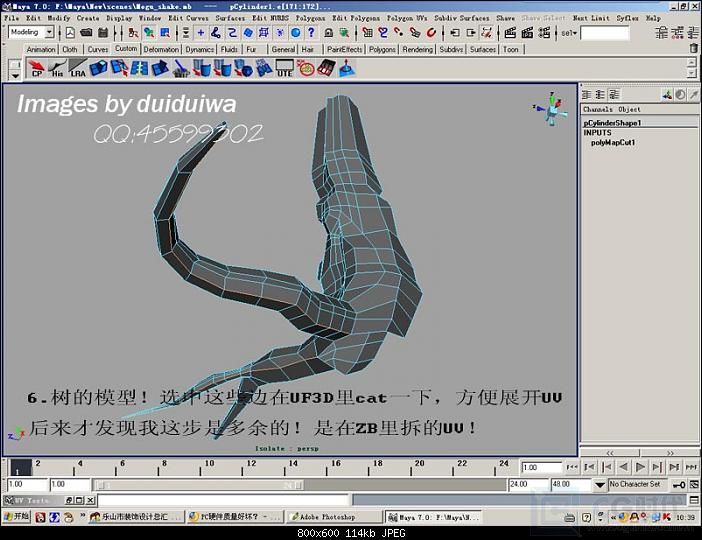Click frame 12 on the time slider
Screen dimensions: 702x540
(x=243, y=467)
